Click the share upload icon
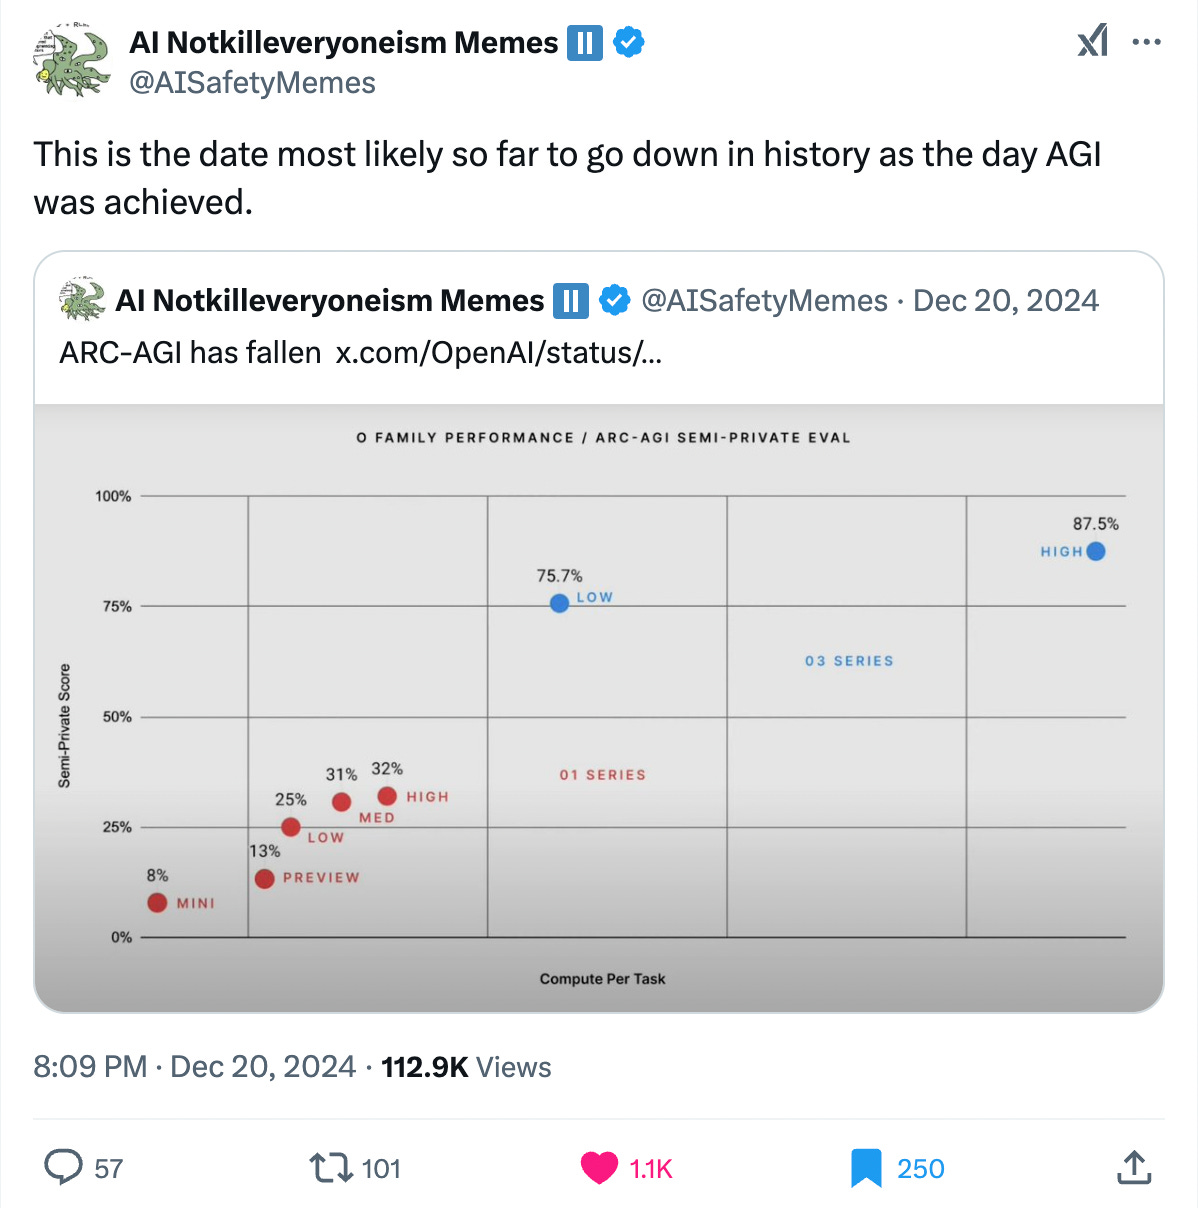The width and height of the screenshot is (1198, 1208). [1133, 1167]
